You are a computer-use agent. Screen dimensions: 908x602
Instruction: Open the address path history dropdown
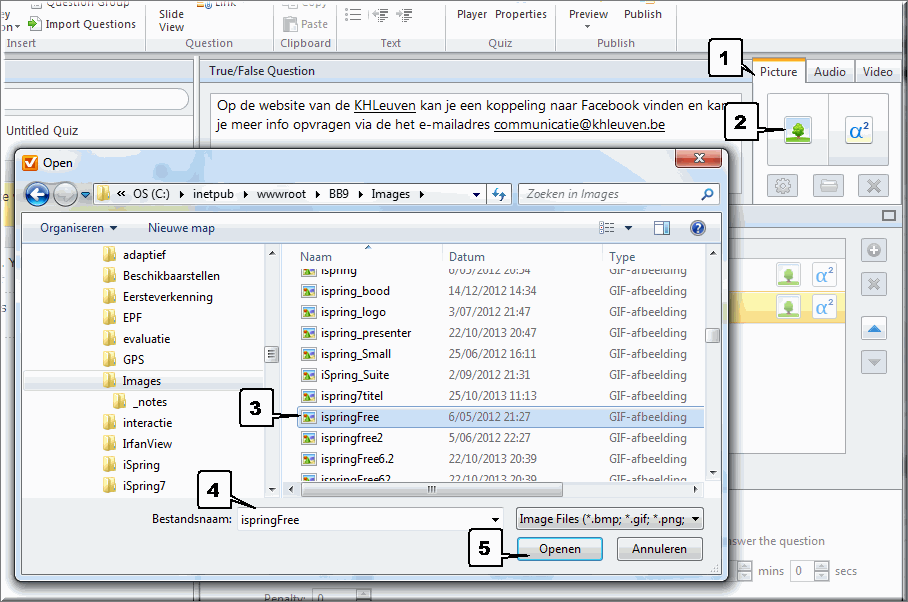point(477,194)
